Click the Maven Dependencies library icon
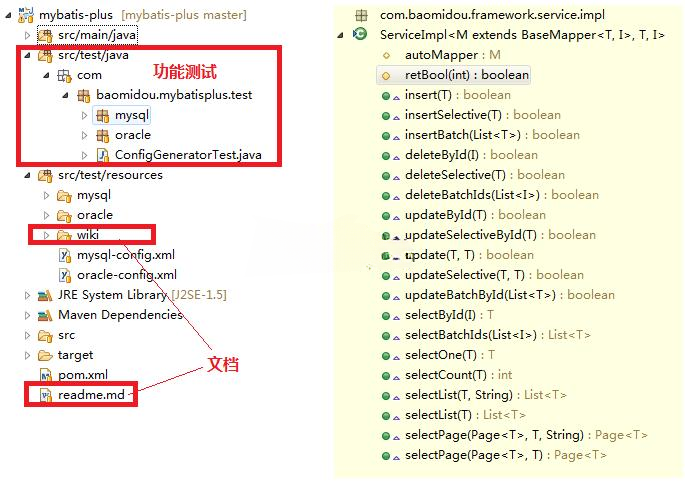 pyautogui.click(x=45, y=315)
